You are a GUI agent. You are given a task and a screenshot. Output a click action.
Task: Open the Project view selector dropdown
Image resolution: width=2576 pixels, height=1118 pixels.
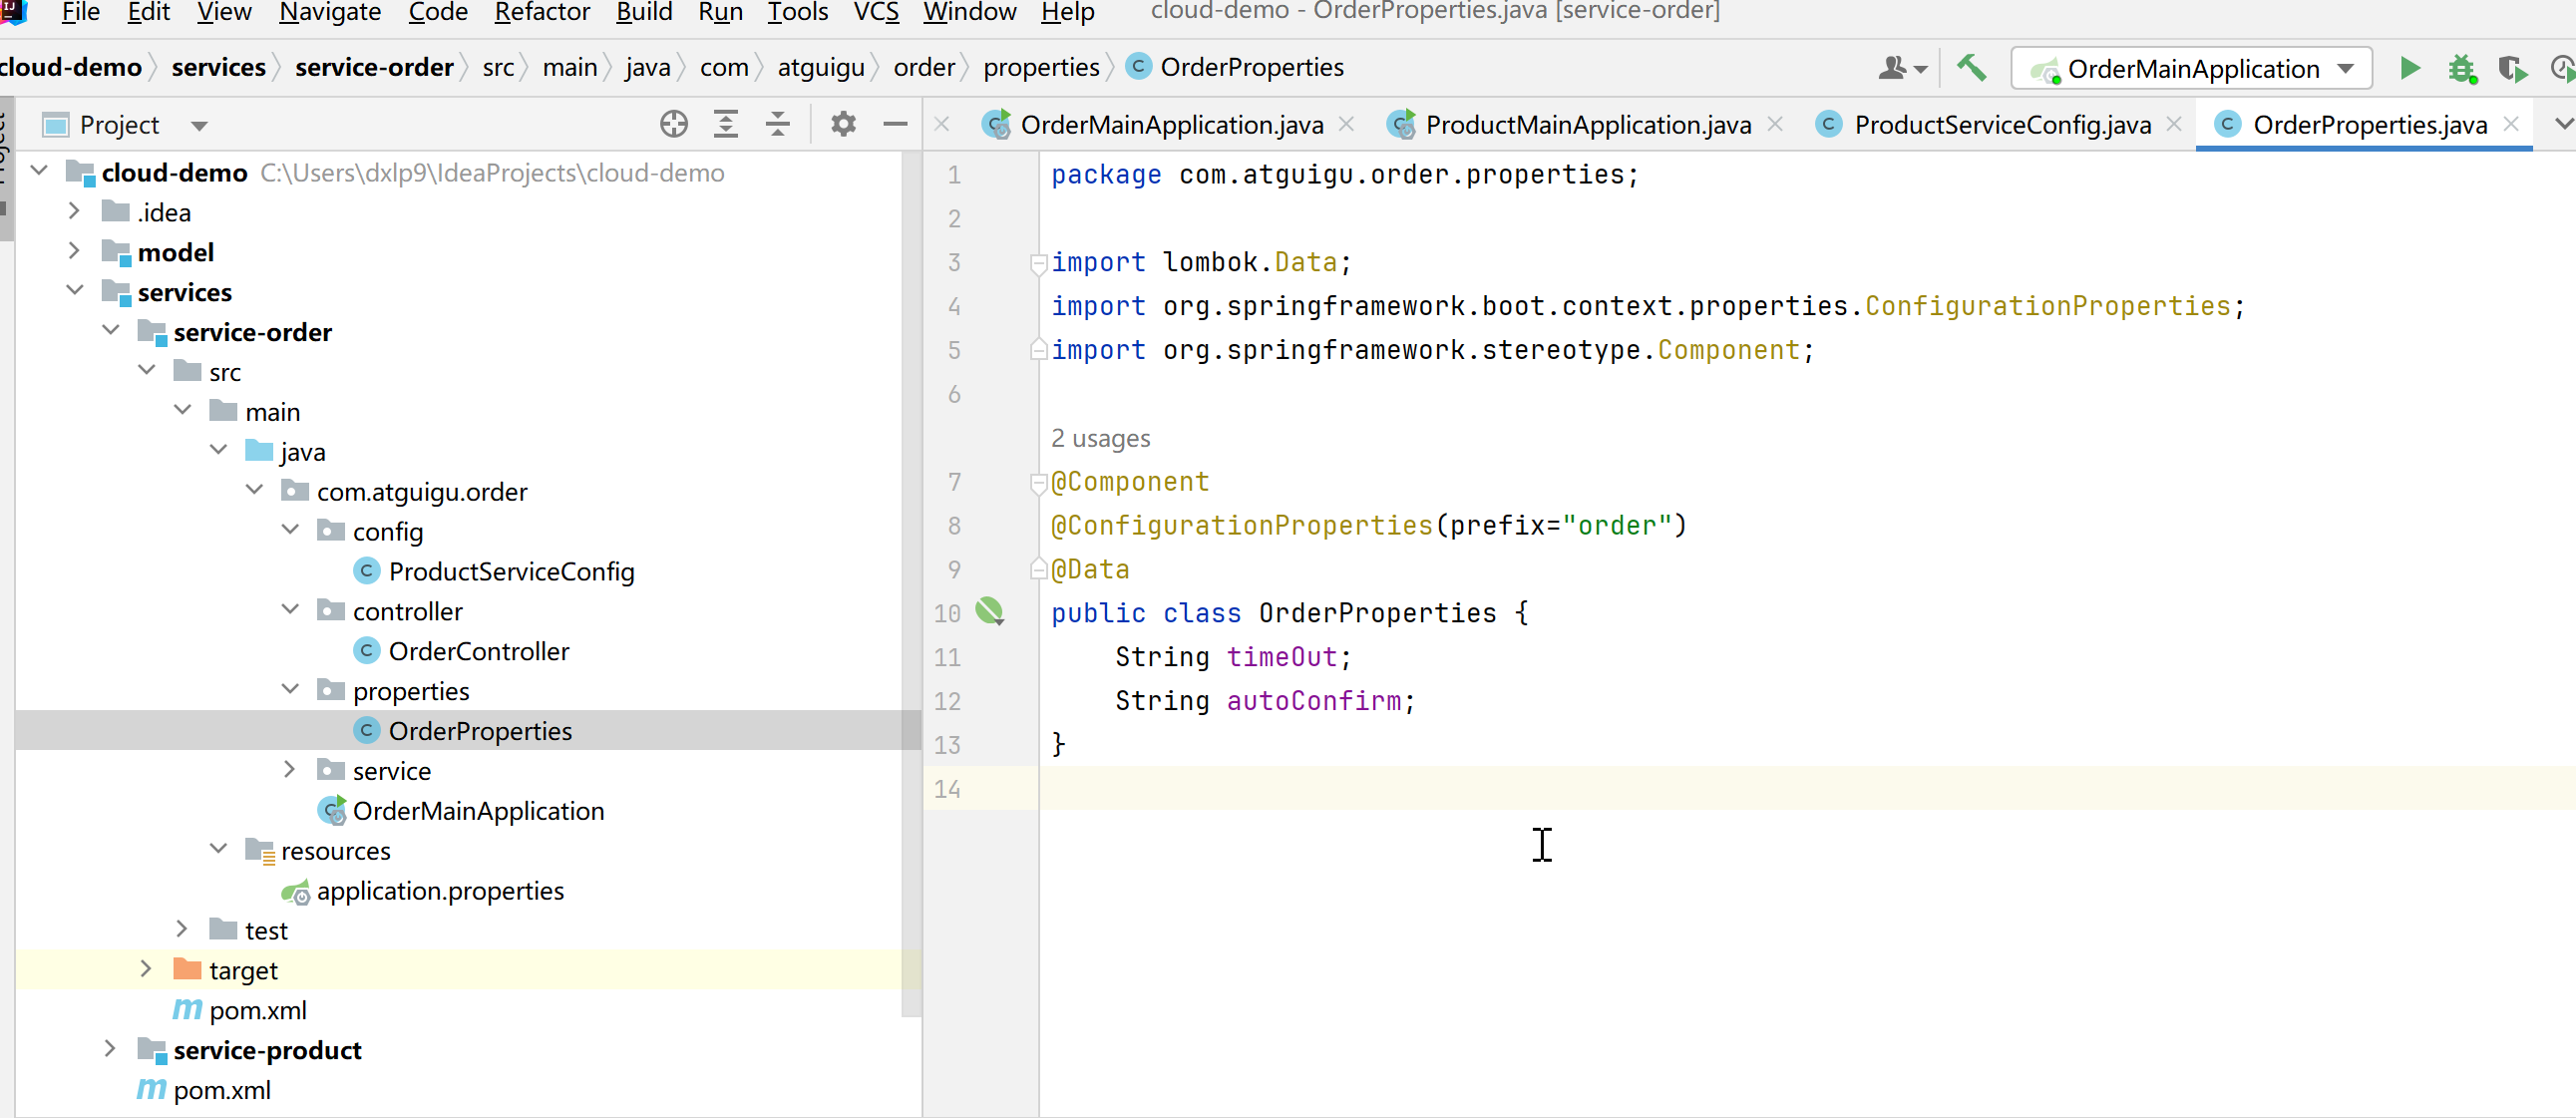(x=199, y=126)
